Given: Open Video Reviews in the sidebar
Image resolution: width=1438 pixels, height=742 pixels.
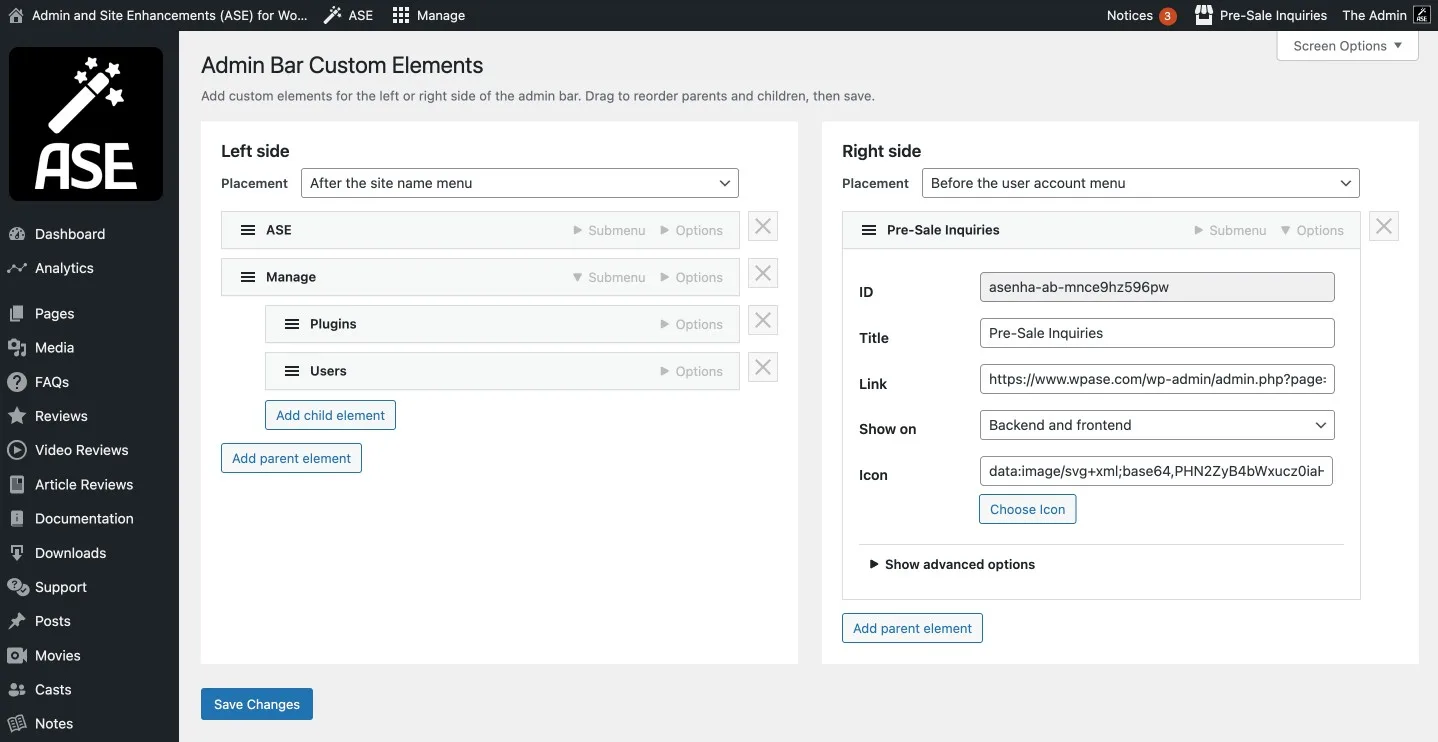Looking at the screenshot, I should click(x=81, y=450).
